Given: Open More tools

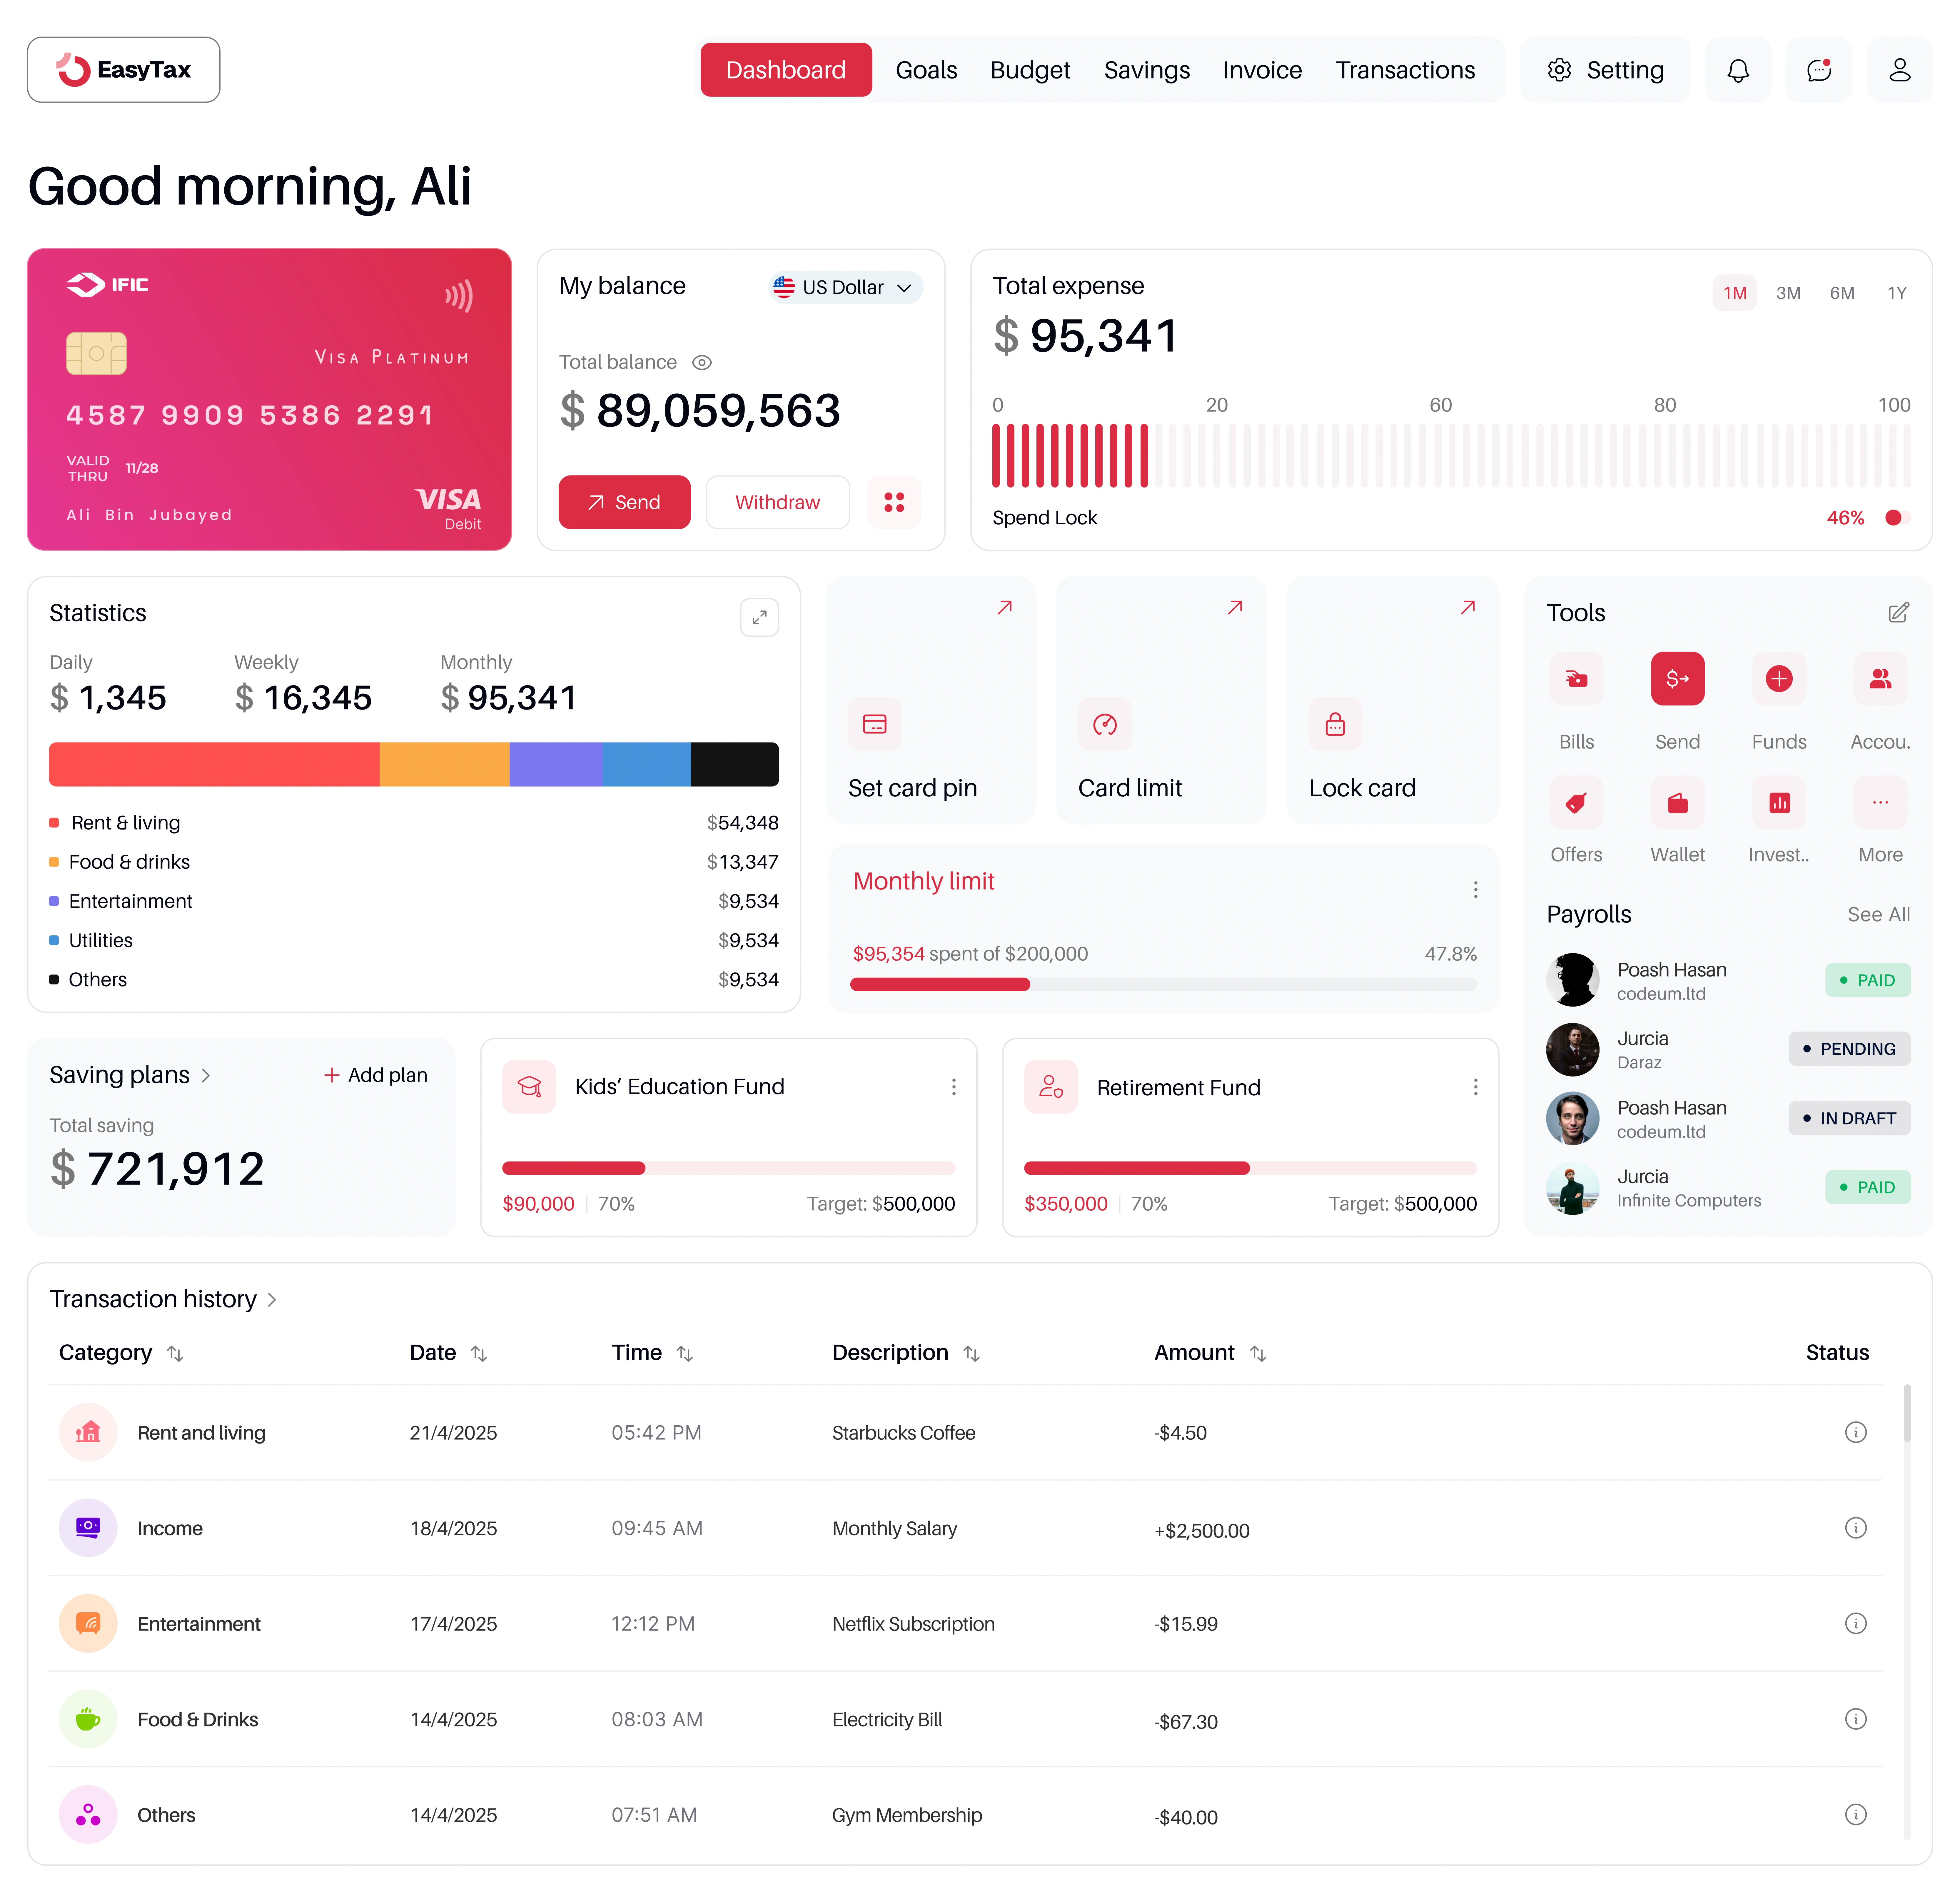Looking at the screenshot, I should pos(1880,803).
